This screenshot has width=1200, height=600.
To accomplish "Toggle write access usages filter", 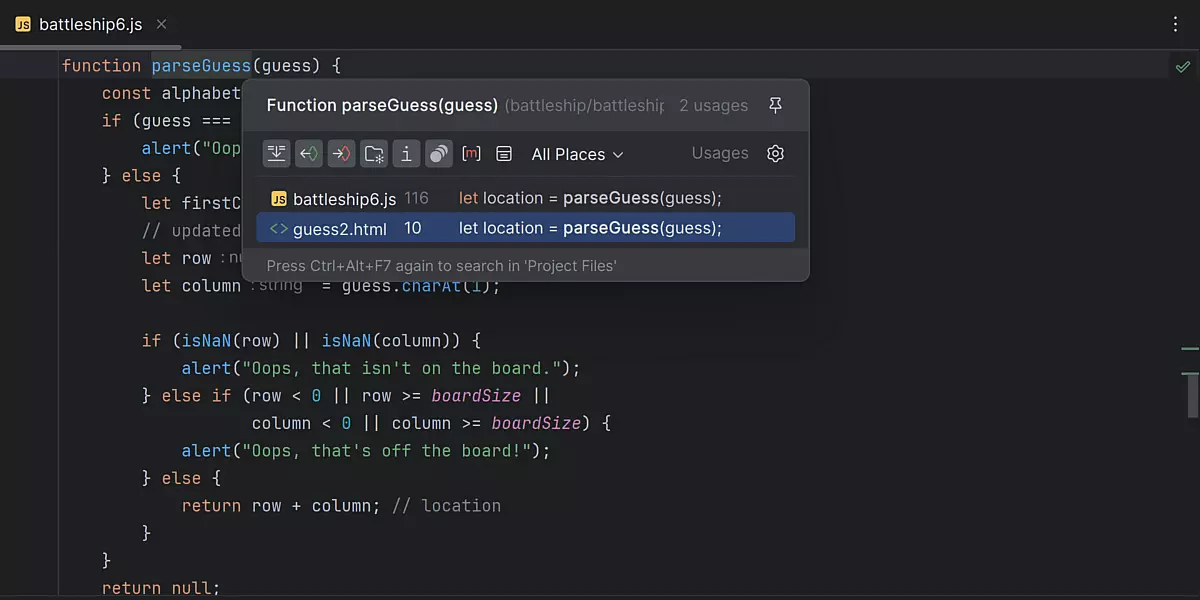I will pos(341,154).
